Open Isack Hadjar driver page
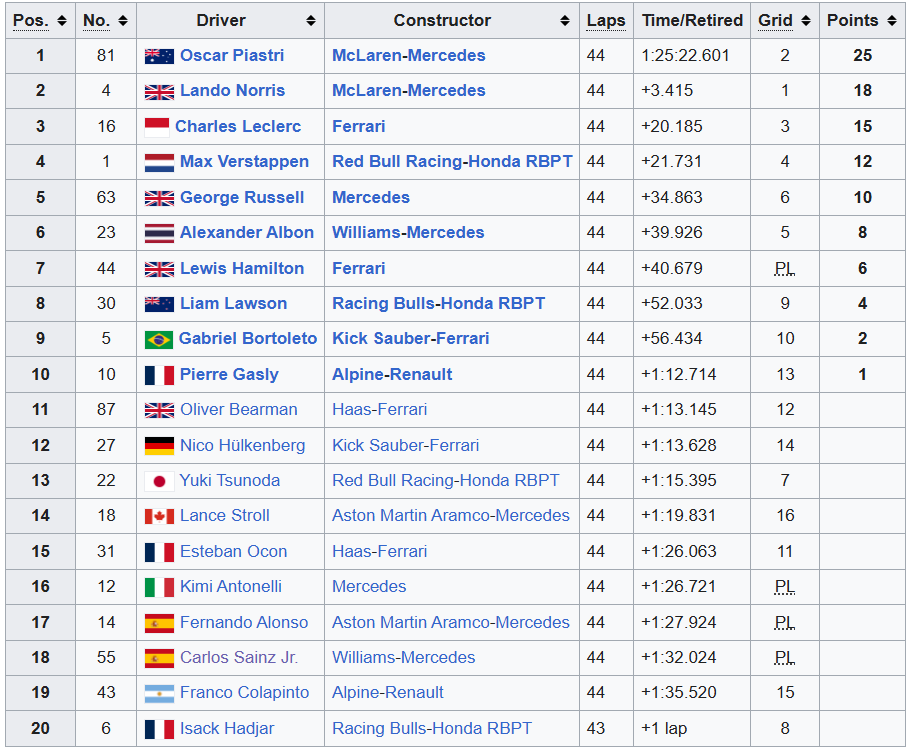 [x=227, y=728]
